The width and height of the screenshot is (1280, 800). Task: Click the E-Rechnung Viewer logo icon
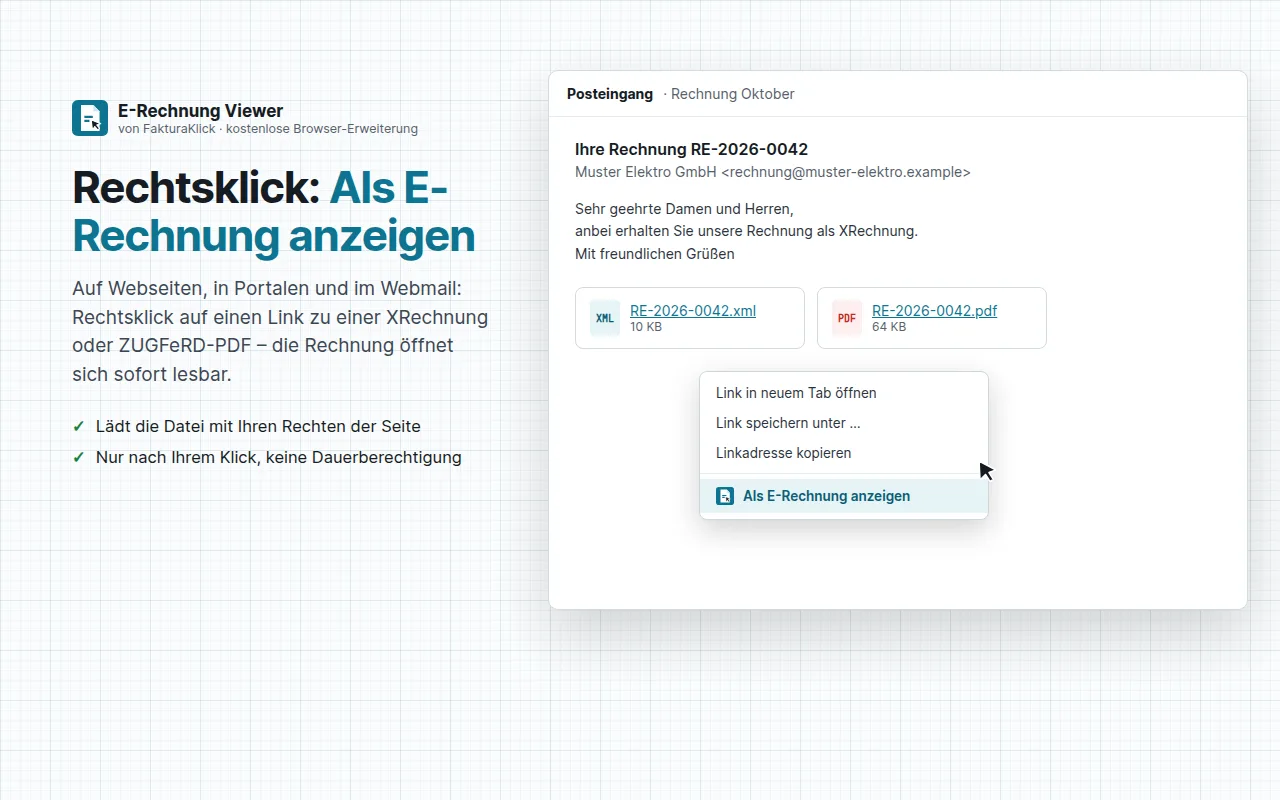tap(90, 118)
